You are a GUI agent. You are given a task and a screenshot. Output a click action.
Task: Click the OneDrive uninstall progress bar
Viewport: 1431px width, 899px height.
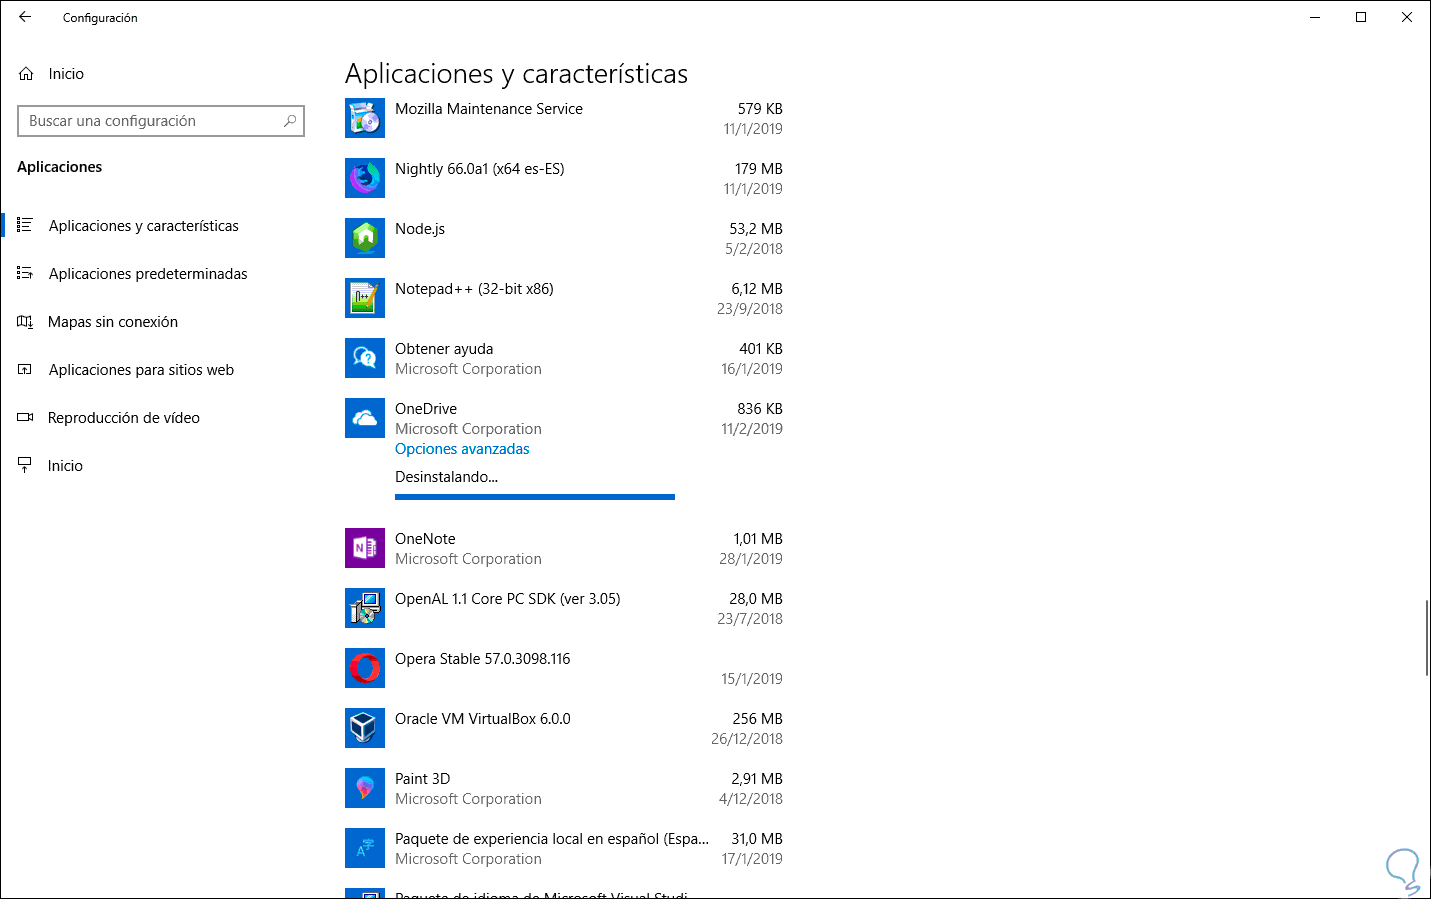click(535, 496)
